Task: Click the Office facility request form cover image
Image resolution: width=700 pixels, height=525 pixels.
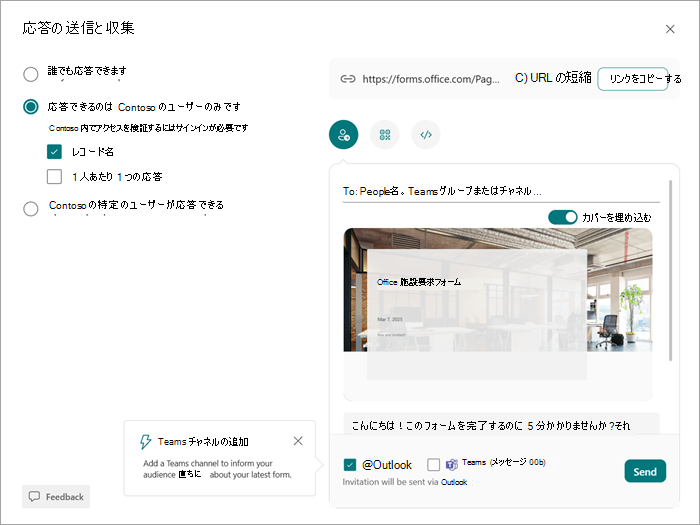Action: (498, 290)
